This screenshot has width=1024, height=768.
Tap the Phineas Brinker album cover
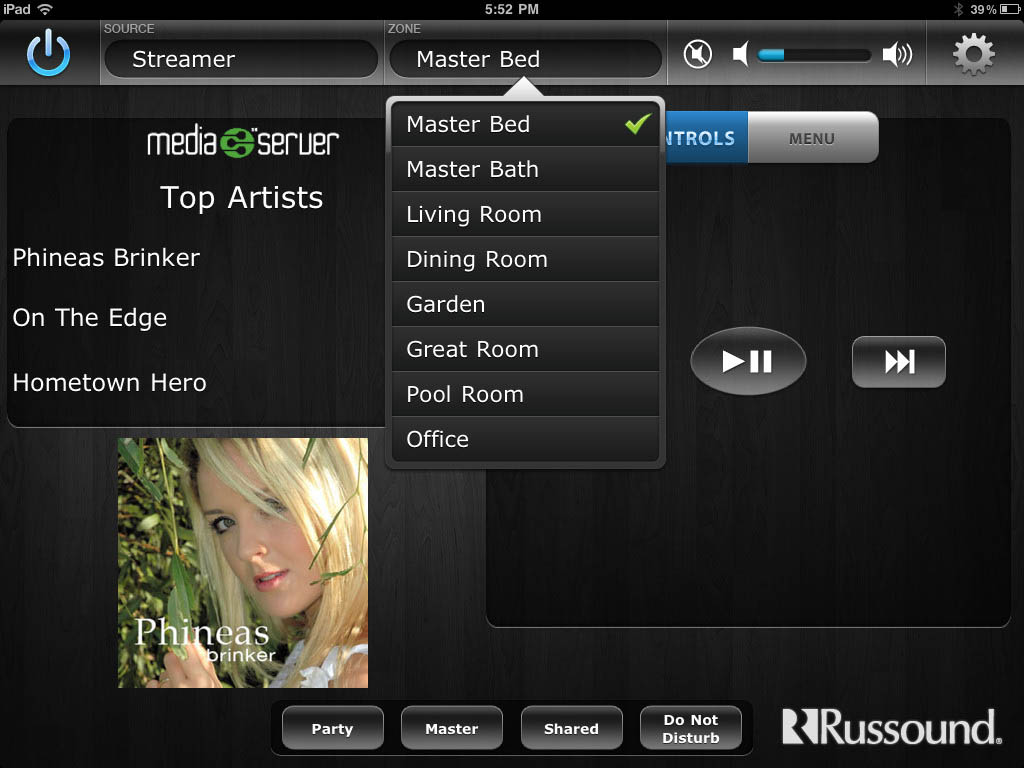pyautogui.click(x=243, y=562)
